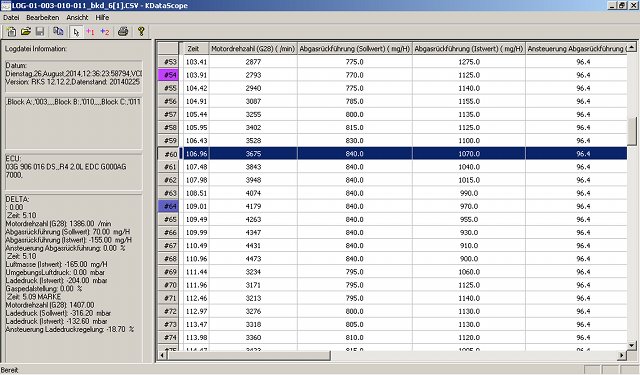Click Sollwert cell 785.0
The width and height of the screenshot is (640, 375).
[355, 101]
